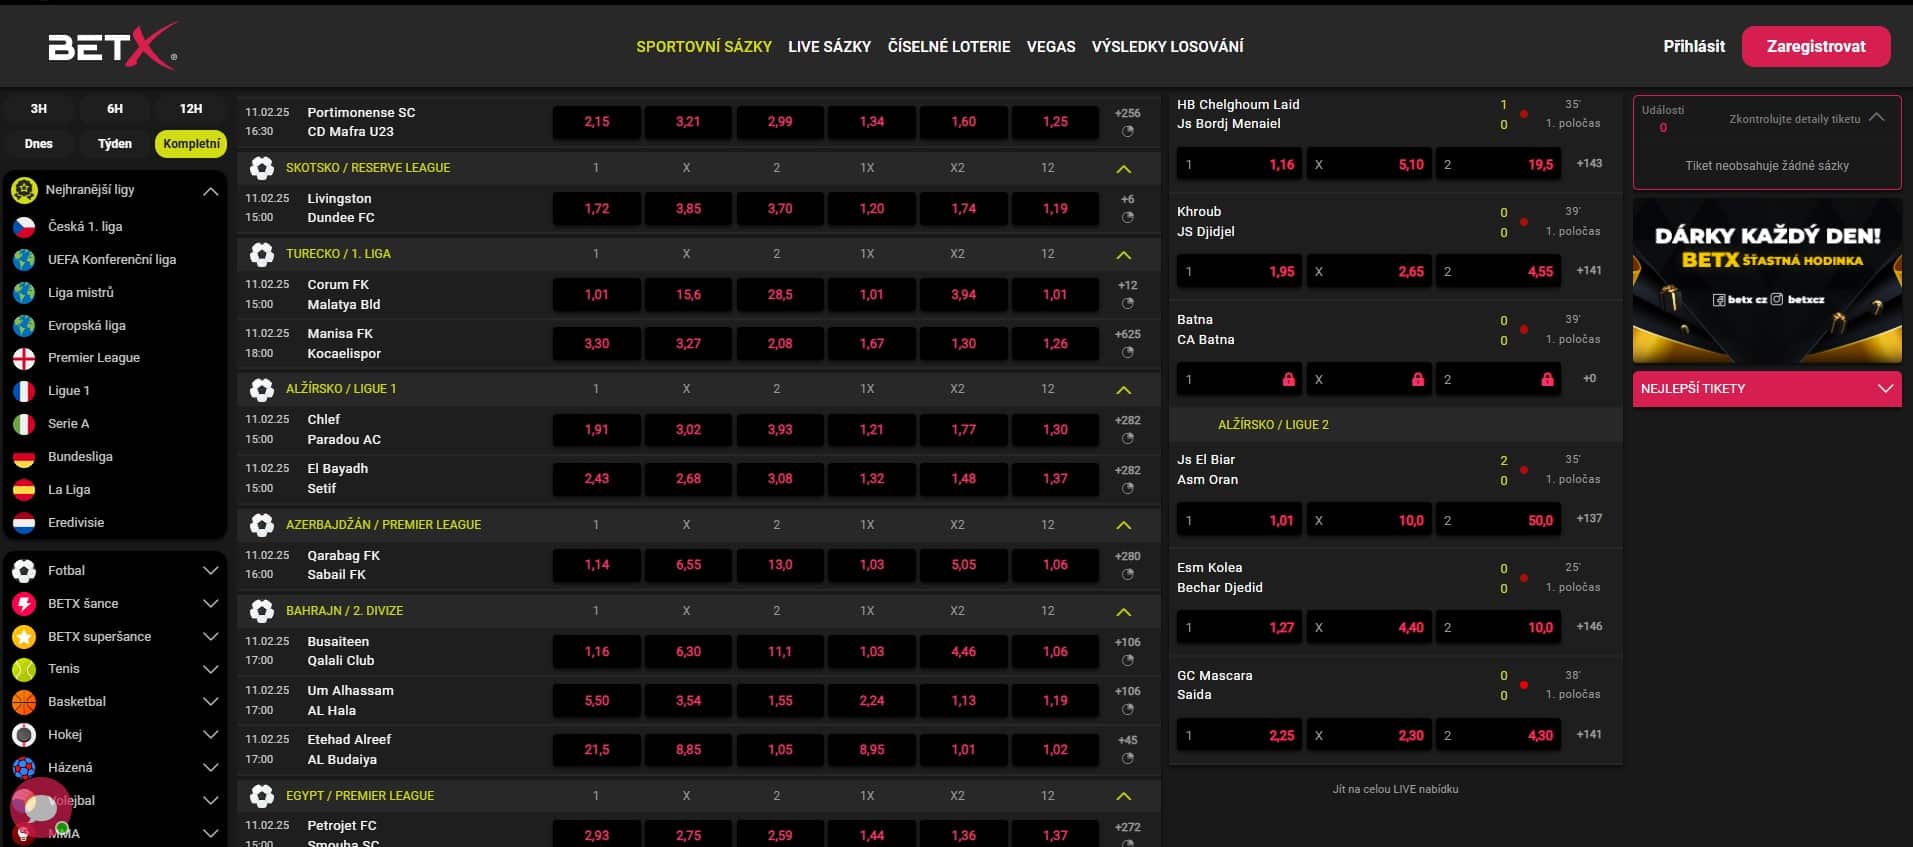Click the Dárky každý den promo banner

click(x=1767, y=281)
